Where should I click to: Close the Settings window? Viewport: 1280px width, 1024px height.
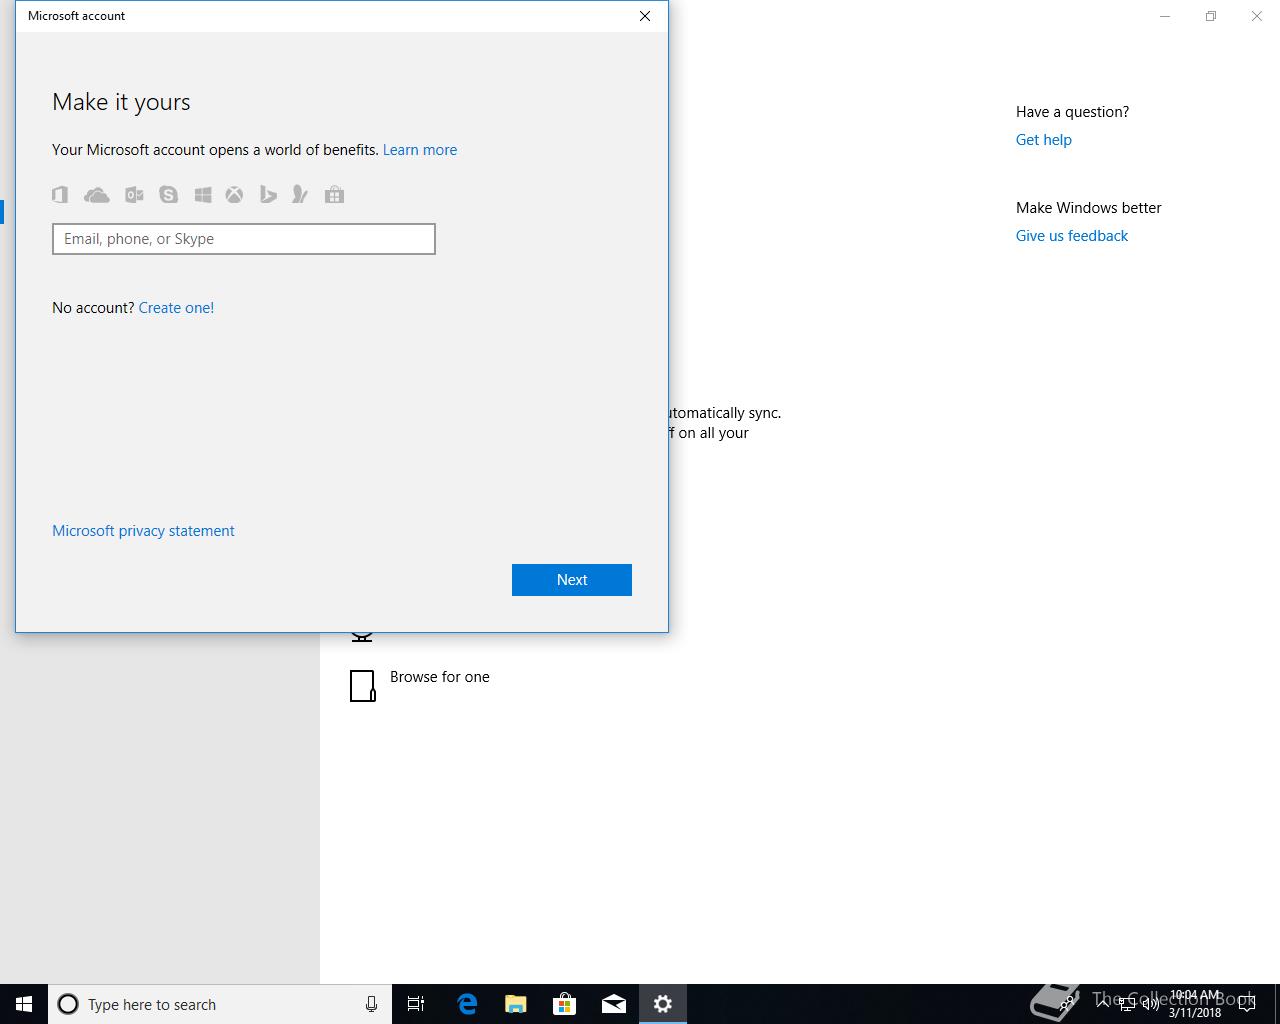click(1257, 16)
